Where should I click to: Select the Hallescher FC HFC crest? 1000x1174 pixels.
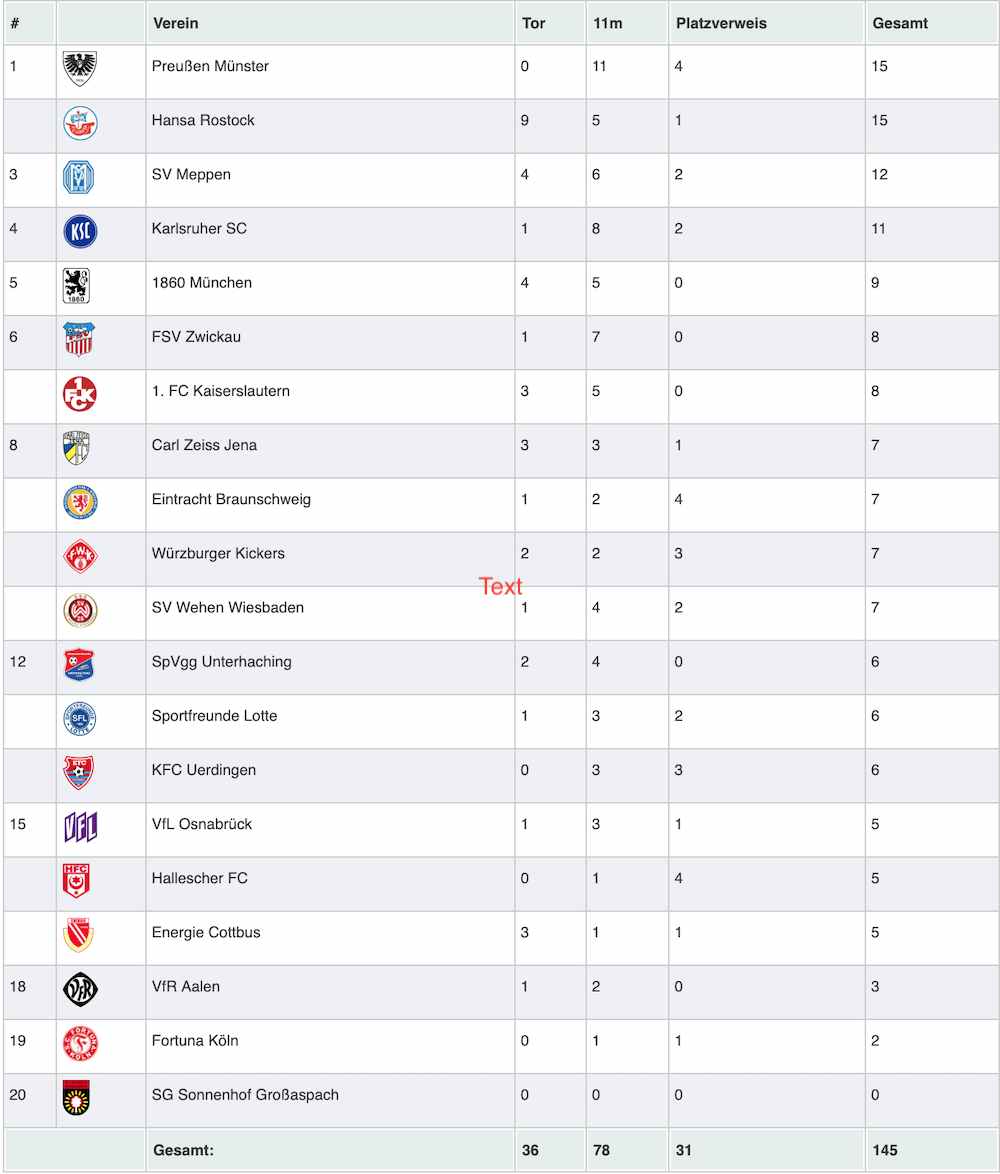point(76,881)
